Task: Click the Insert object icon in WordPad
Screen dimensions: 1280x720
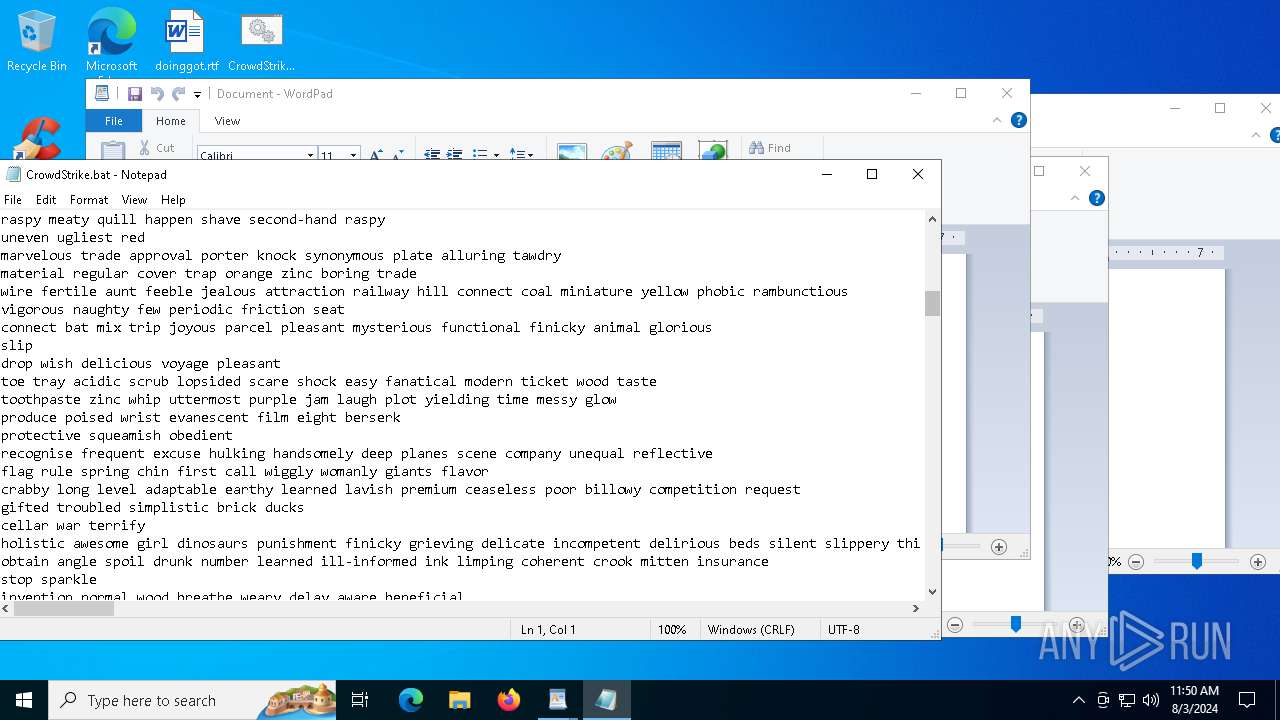Action: (x=713, y=150)
